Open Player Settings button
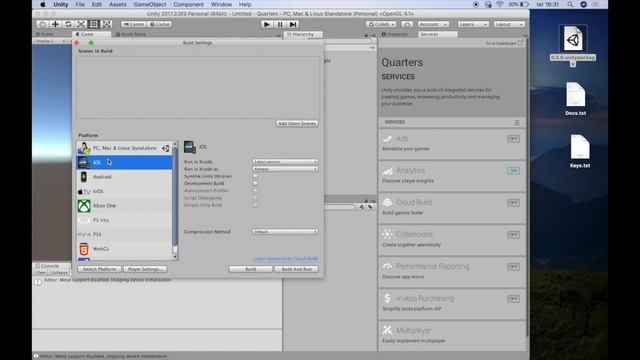Screen dimensions: 640x360 [x=145, y=269]
